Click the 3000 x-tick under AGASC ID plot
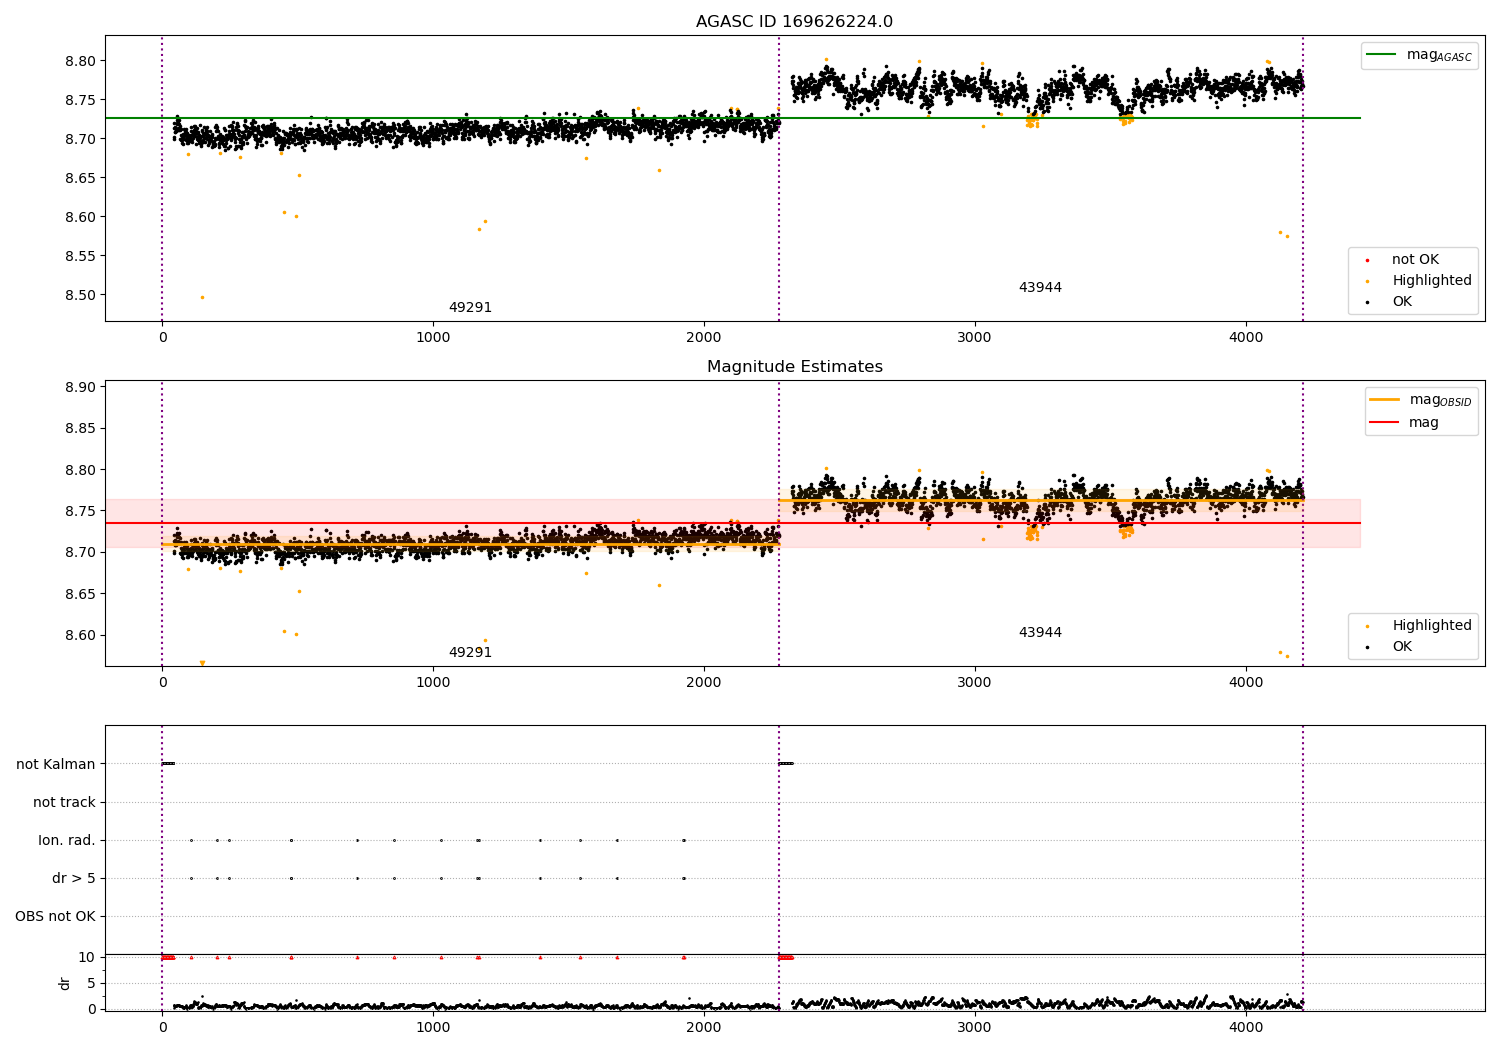This screenshot has height=1050, width=1500. click(x=975, y=338)
